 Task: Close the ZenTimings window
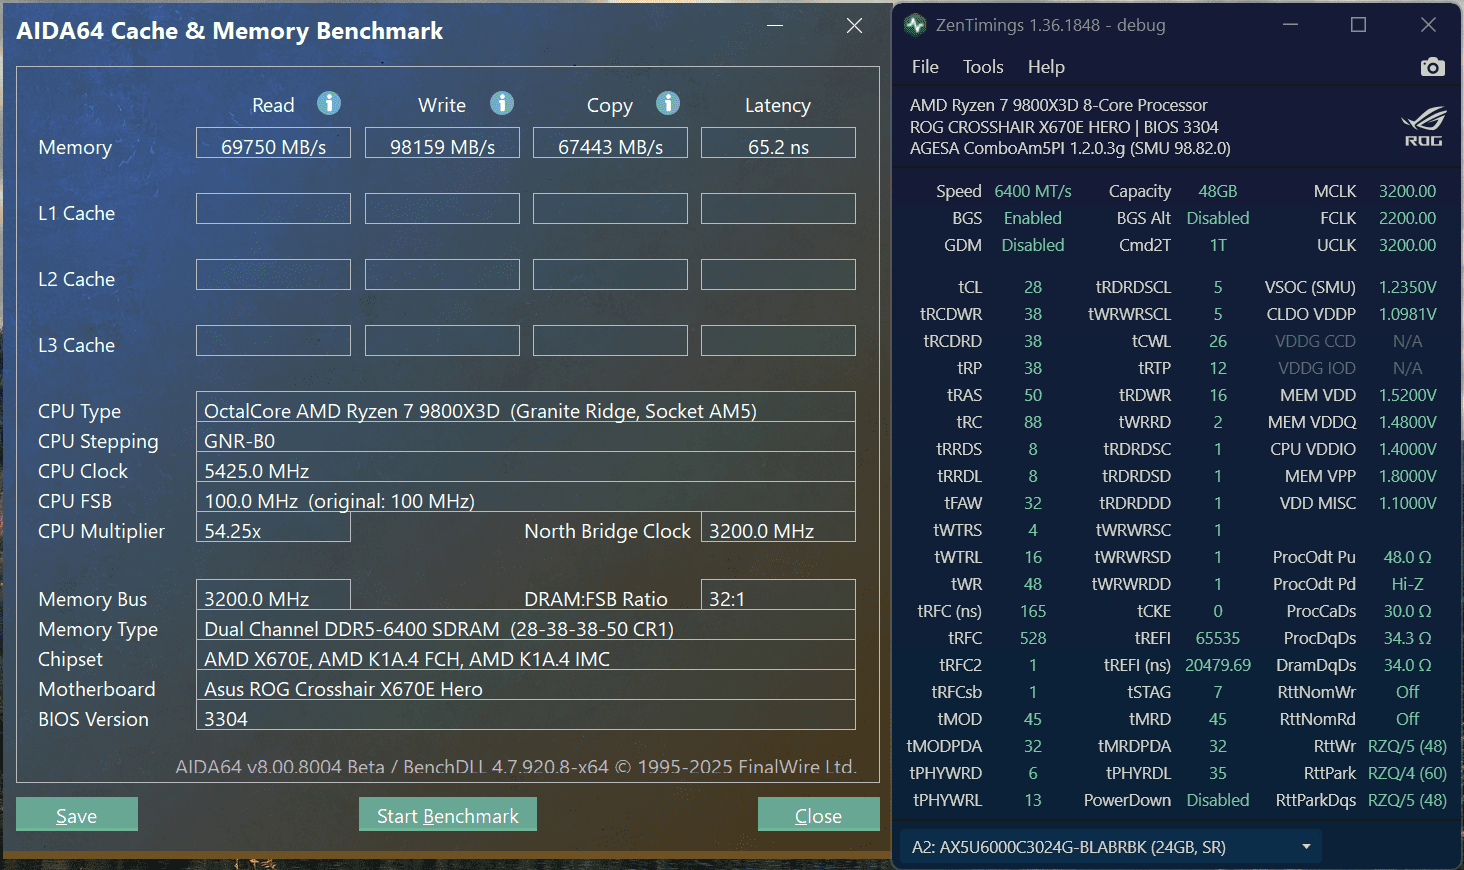(x=1428, y=25)
